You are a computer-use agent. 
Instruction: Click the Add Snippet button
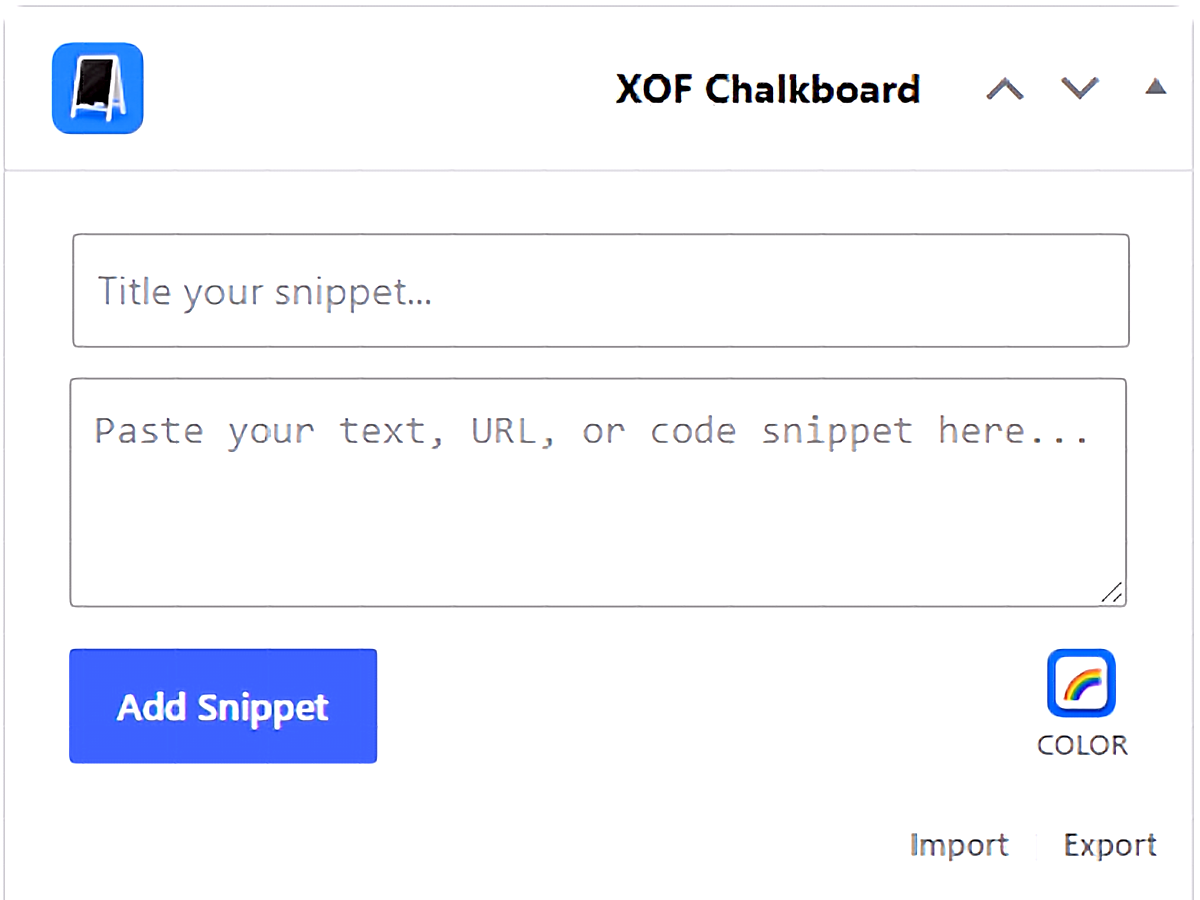pos(223,706)
